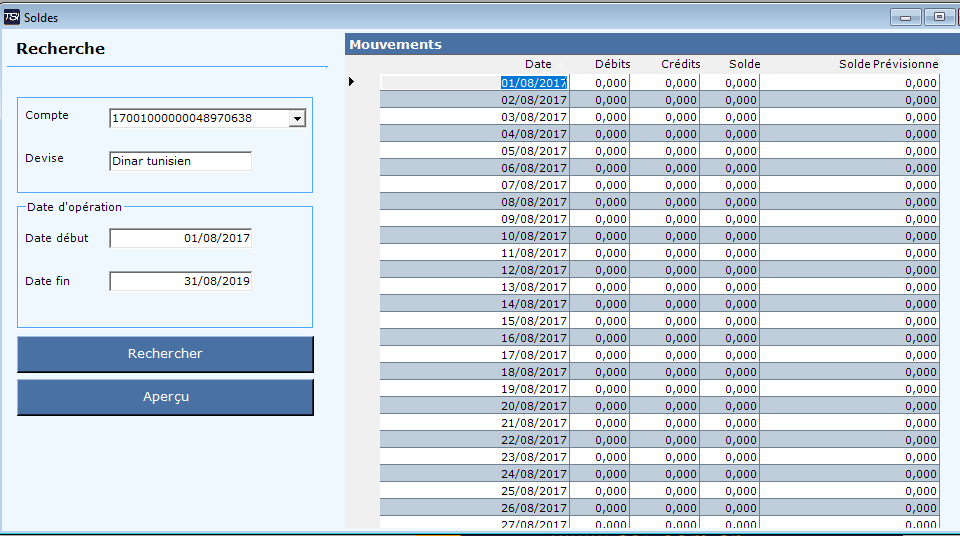960x536 pixels.
Task: Select the date cell 22/08/2017
Action: click(x=474, y=440)
